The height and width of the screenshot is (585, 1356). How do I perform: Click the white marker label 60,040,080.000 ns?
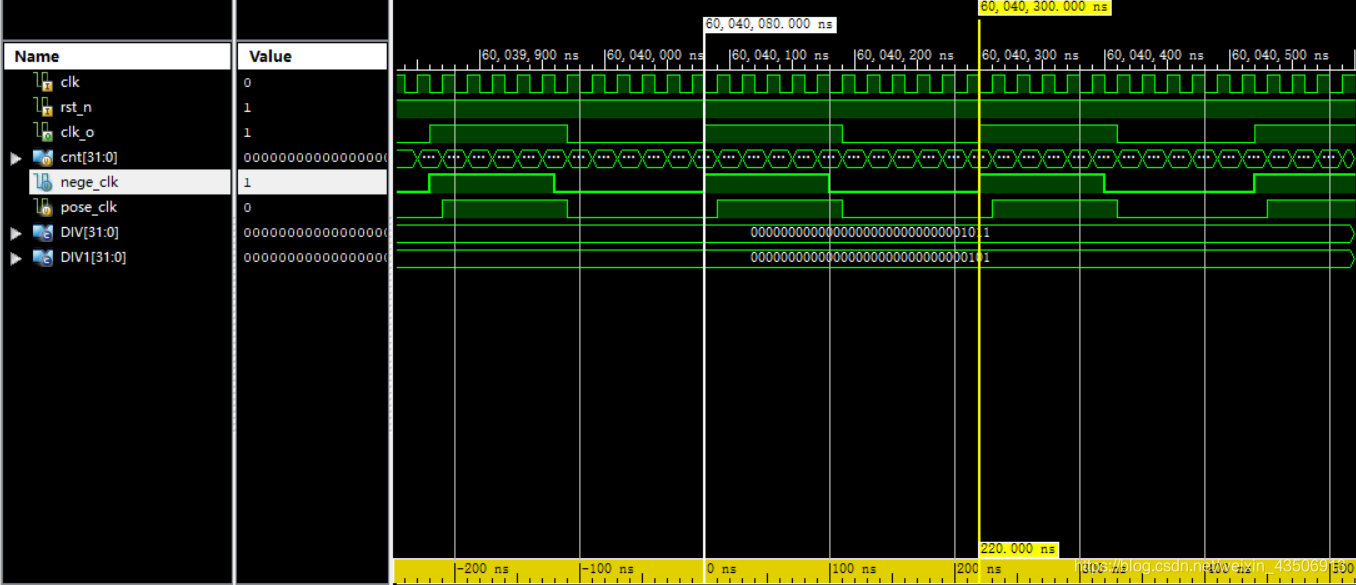coord(769,25)
